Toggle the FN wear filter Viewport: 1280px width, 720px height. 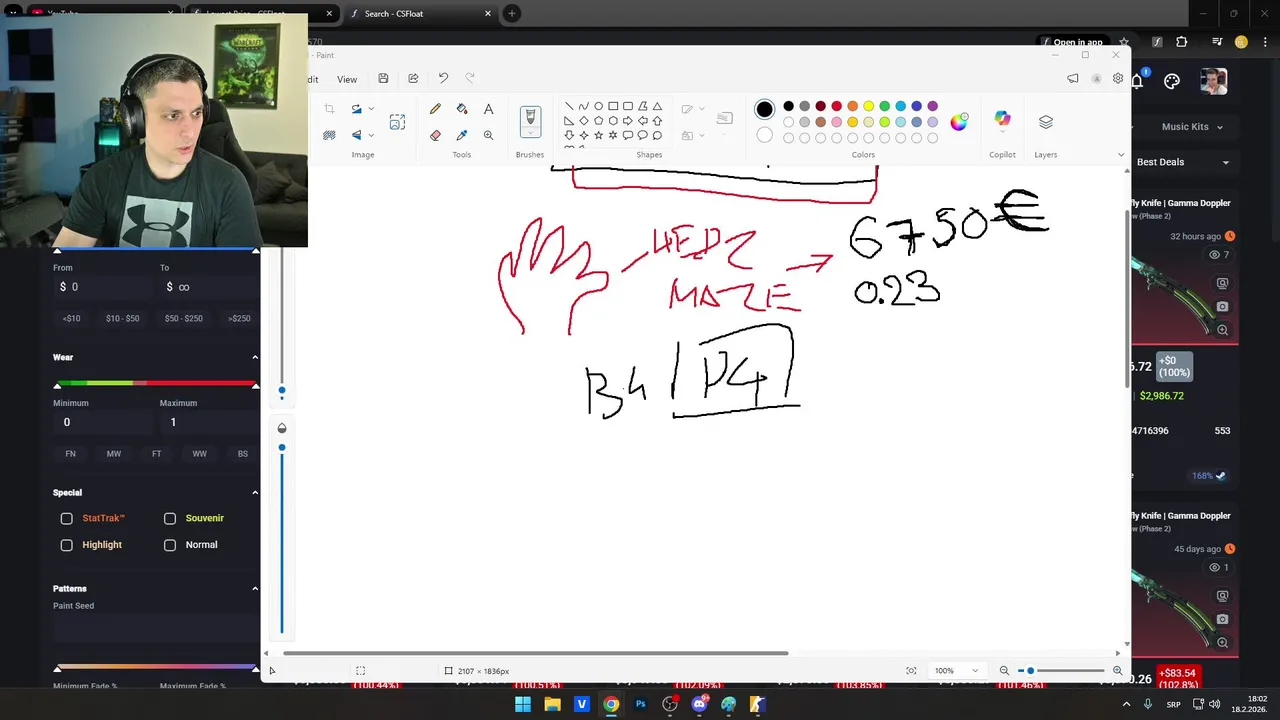[x=71, y=454]
